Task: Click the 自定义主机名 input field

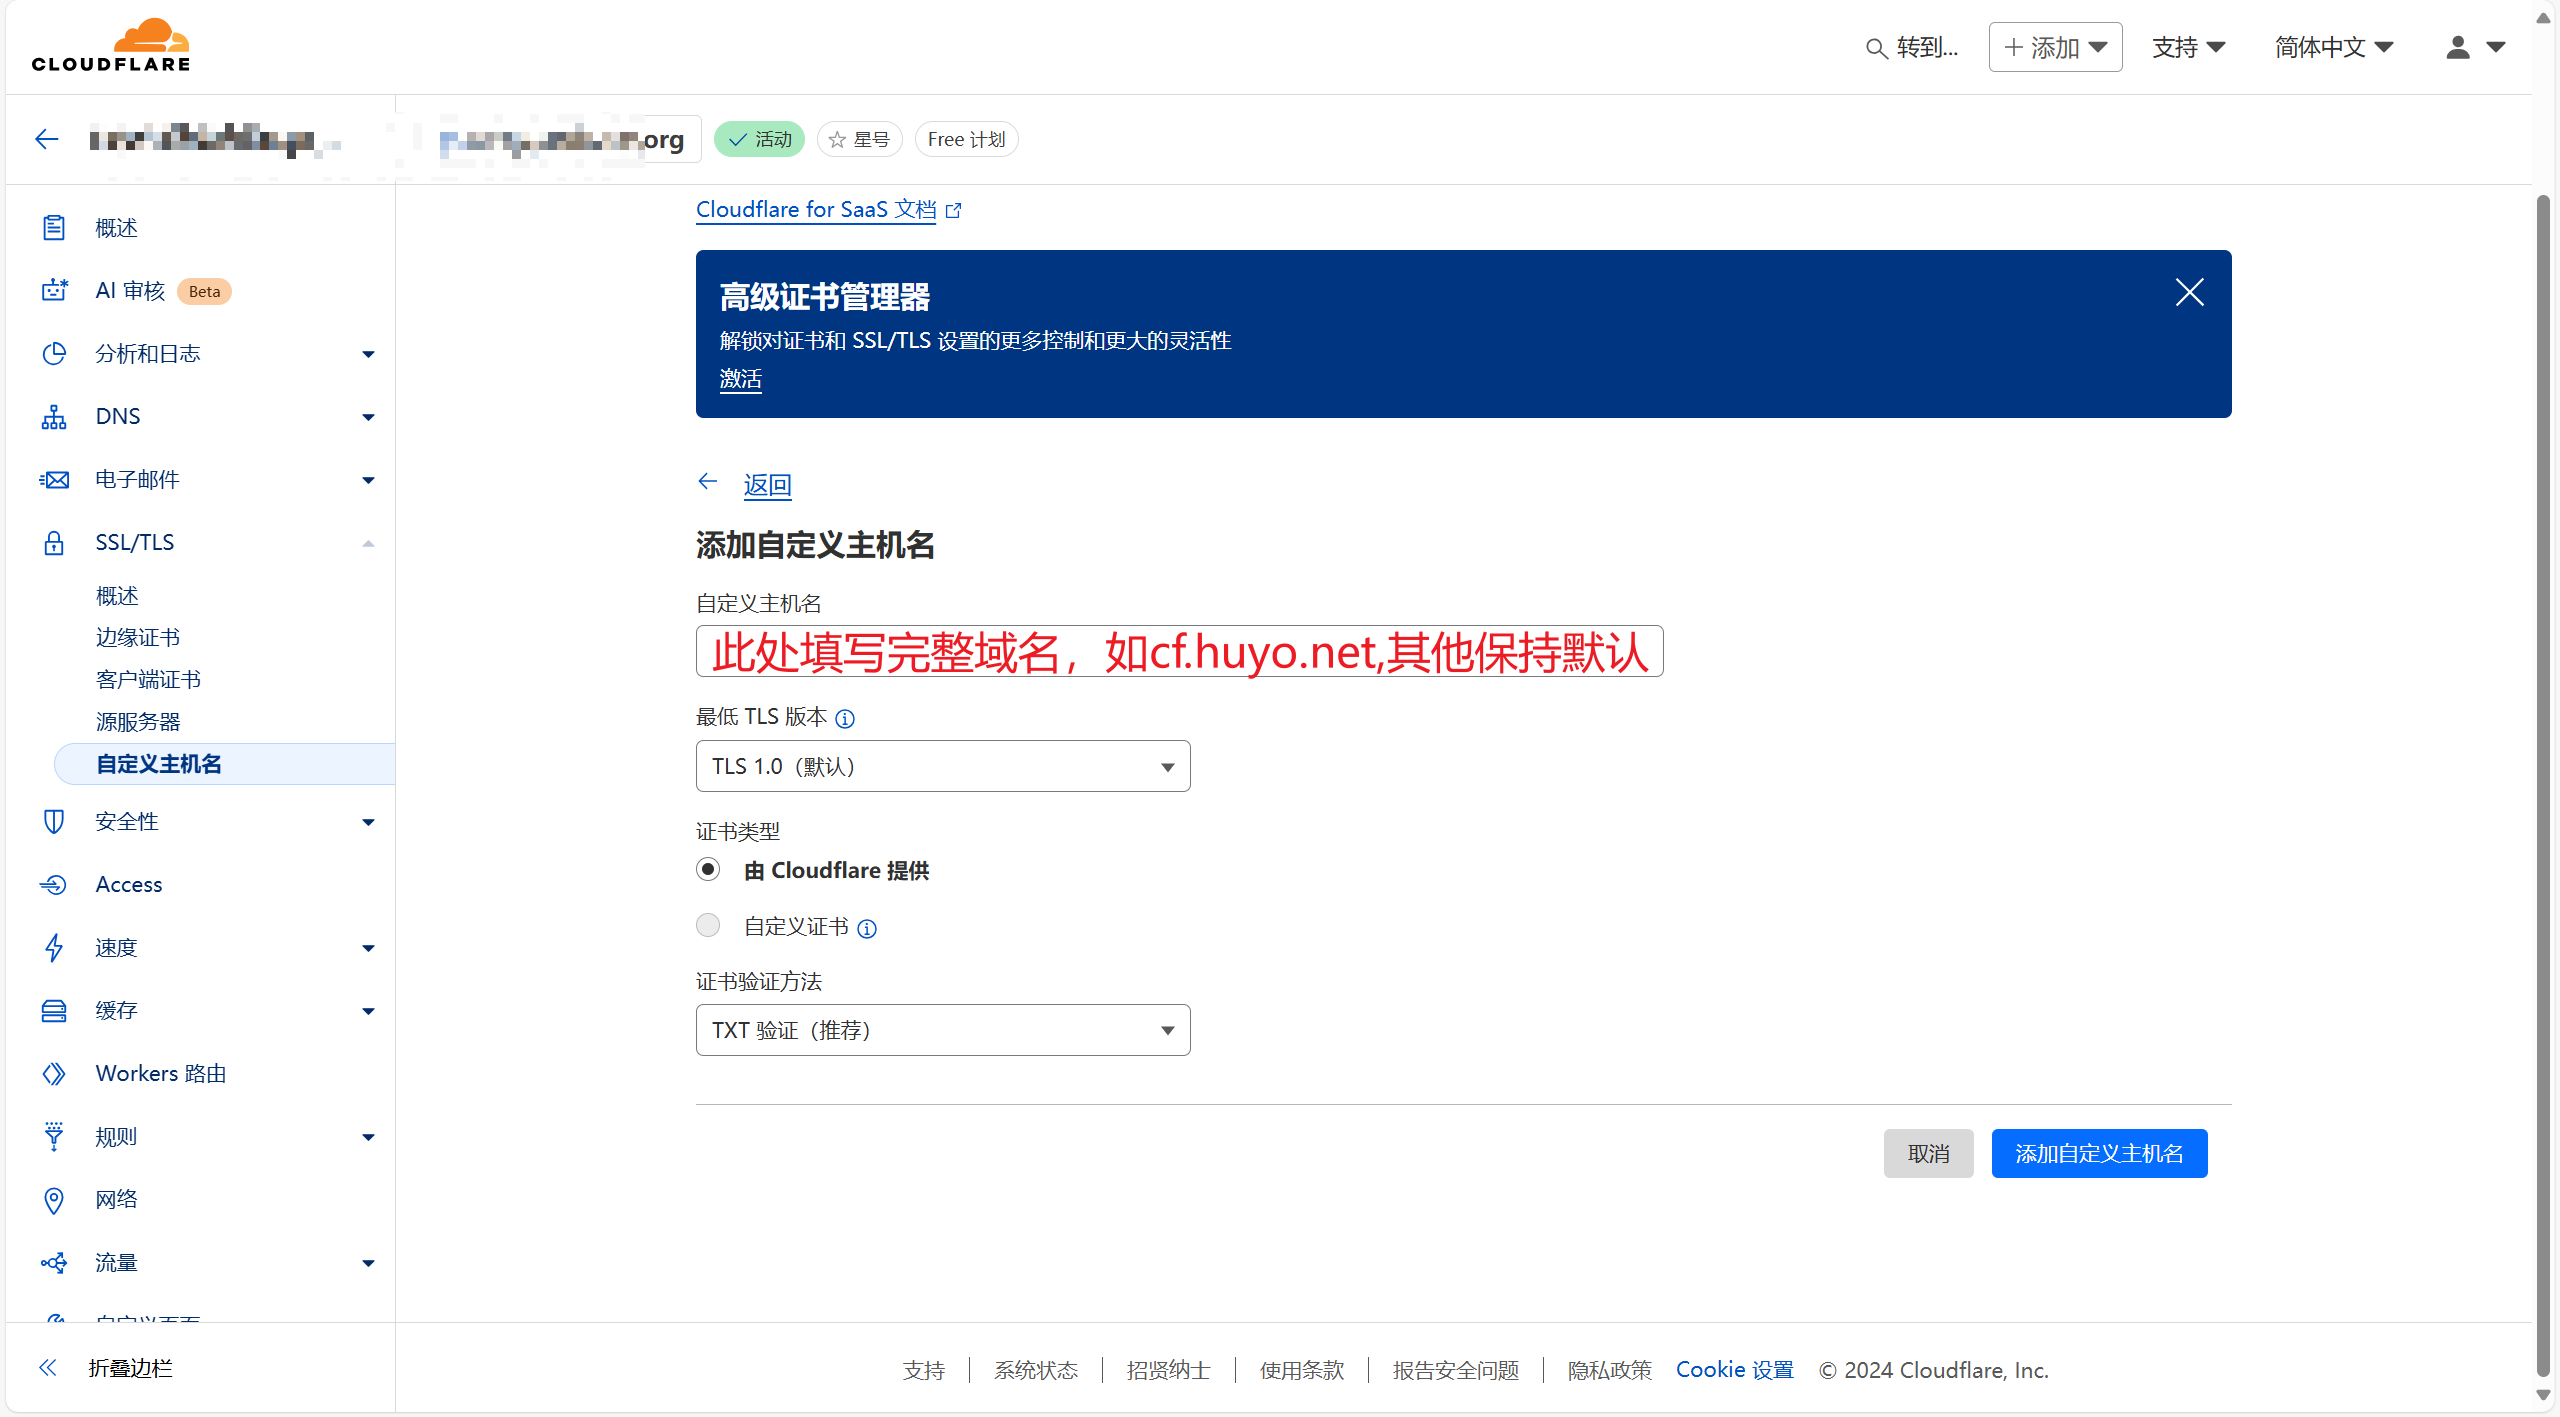Action: tap(1180, 651)
